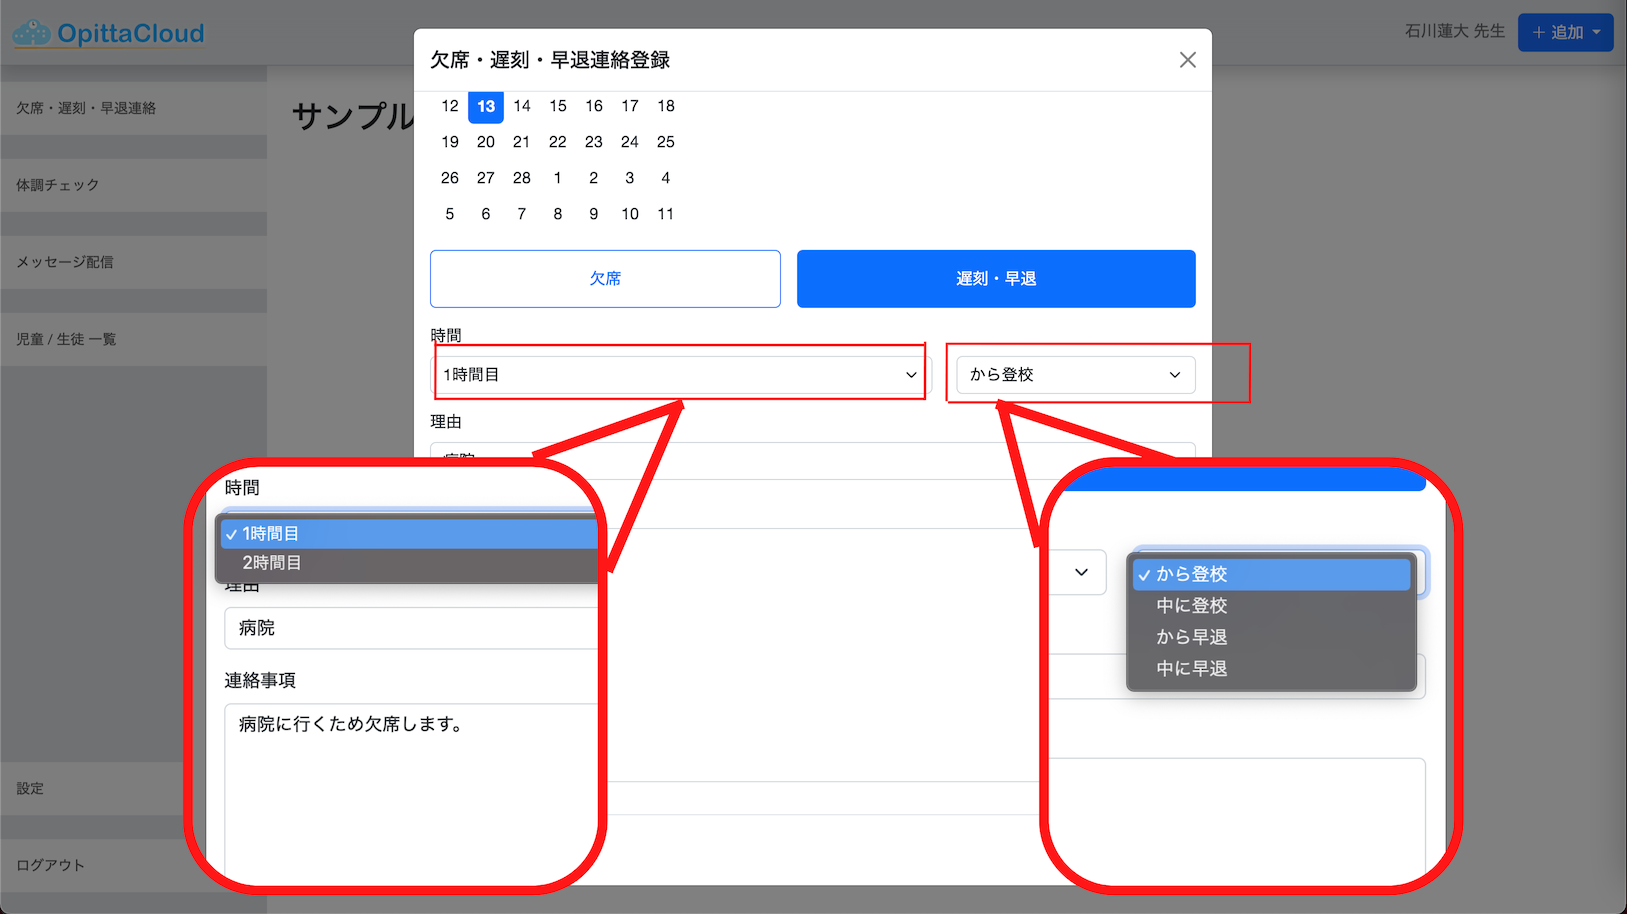The image size is (1627, 914).
Task: Click the OpittaCloud logo
Action: tap(108, 33)
